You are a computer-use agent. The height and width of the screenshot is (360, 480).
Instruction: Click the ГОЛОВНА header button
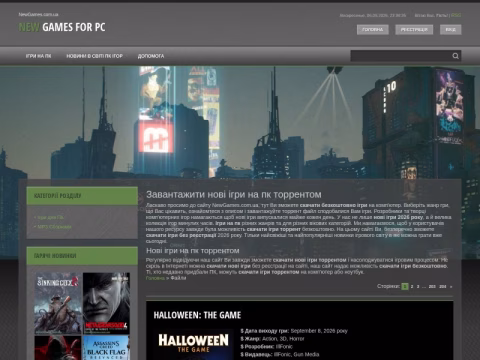(x=373, y=30)
